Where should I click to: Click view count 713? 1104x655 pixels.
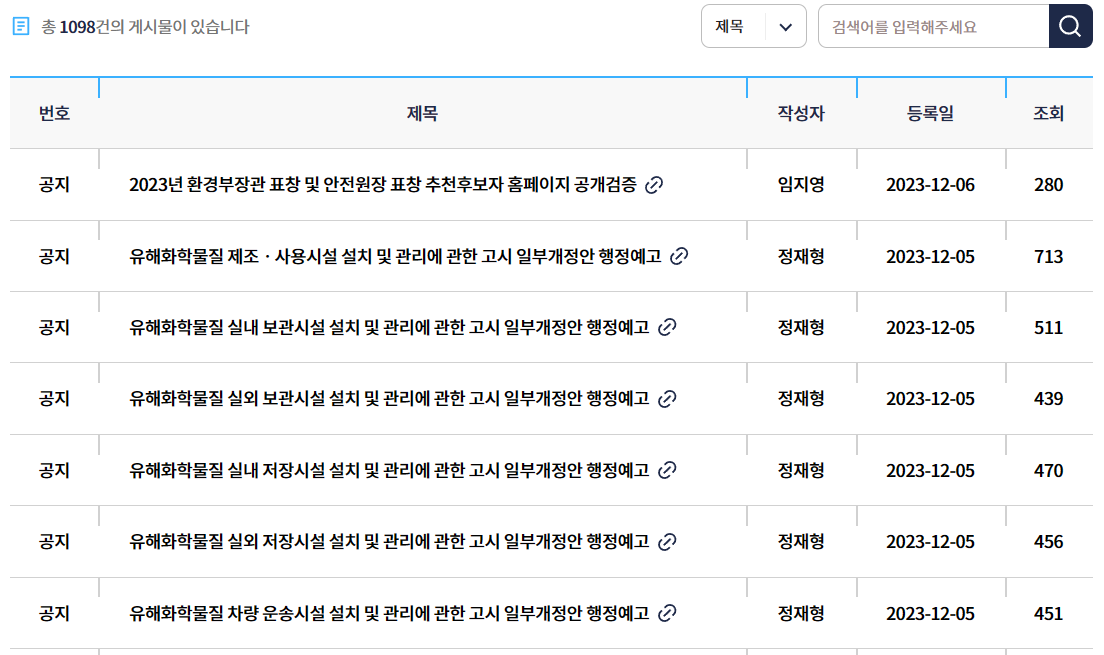pos(1048,256)
